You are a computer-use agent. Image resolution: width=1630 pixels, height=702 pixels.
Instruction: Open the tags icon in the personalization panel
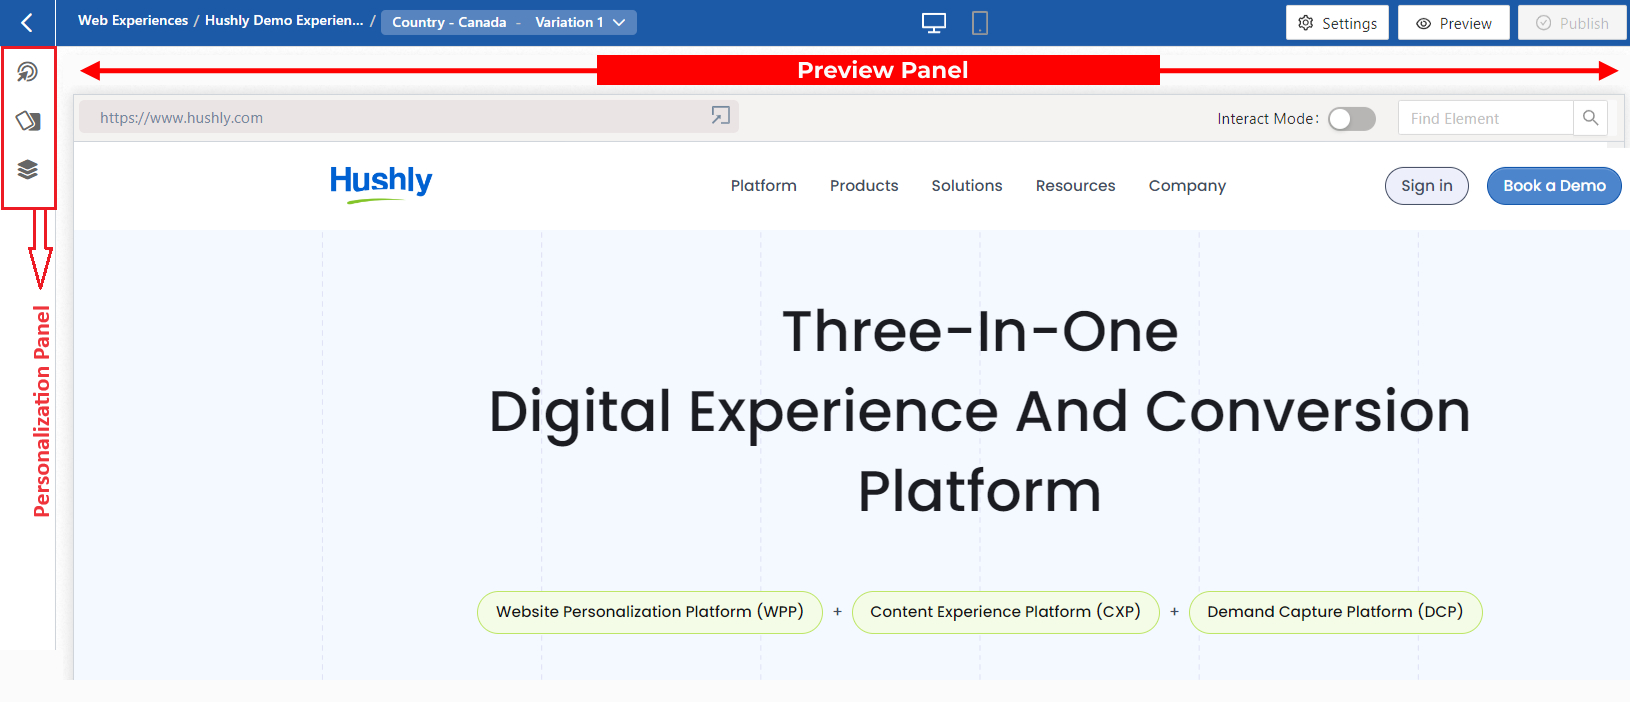tap(28, 121)
